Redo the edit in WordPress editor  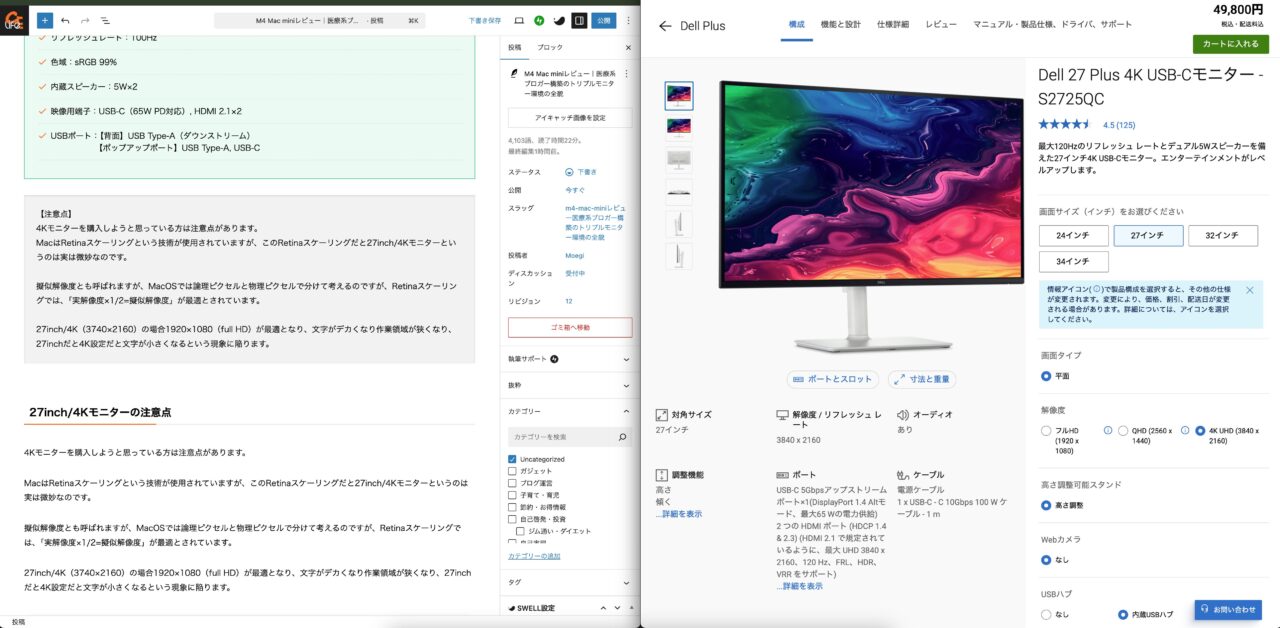[x=85, y=20]
